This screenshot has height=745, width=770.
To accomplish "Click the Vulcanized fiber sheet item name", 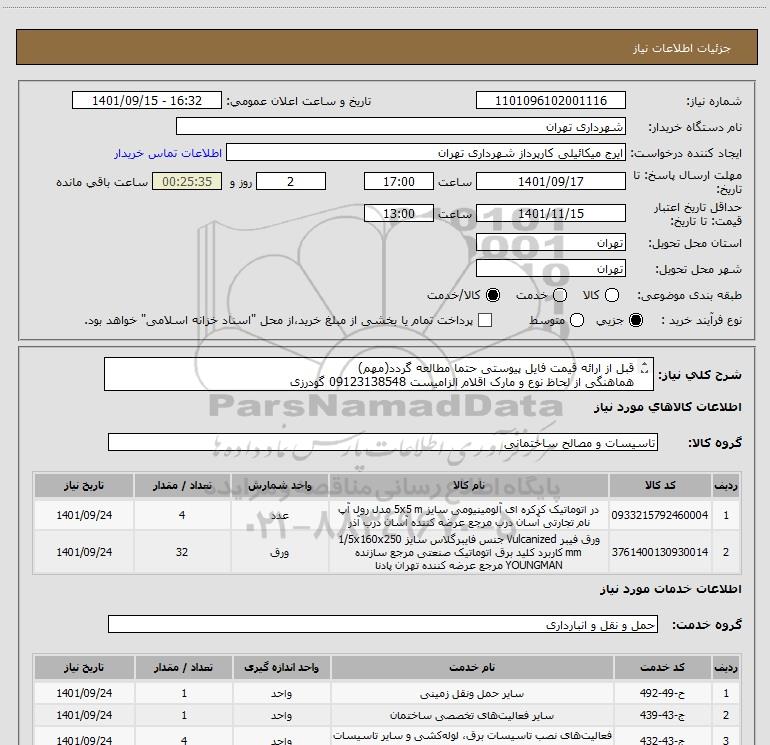I will coord(468,552).
